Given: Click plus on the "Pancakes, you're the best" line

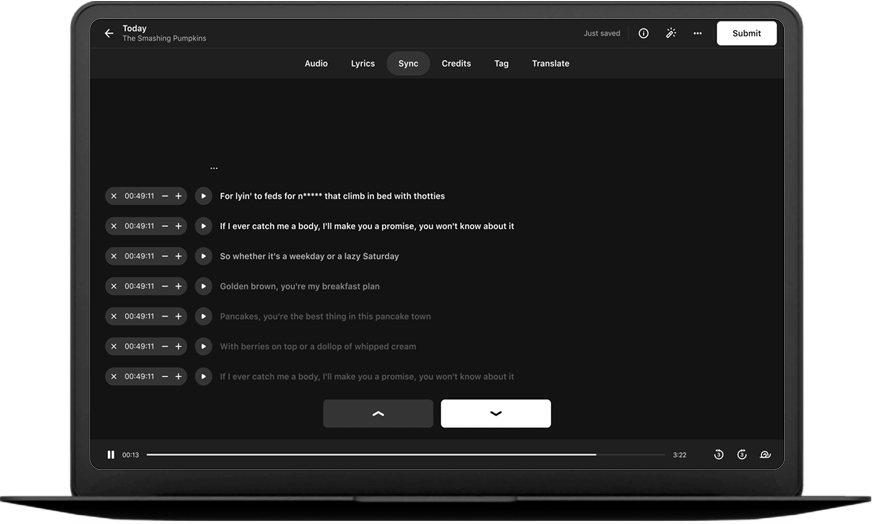Looking at the screenshot, I should pyautogui.click(x=179, y=316).
